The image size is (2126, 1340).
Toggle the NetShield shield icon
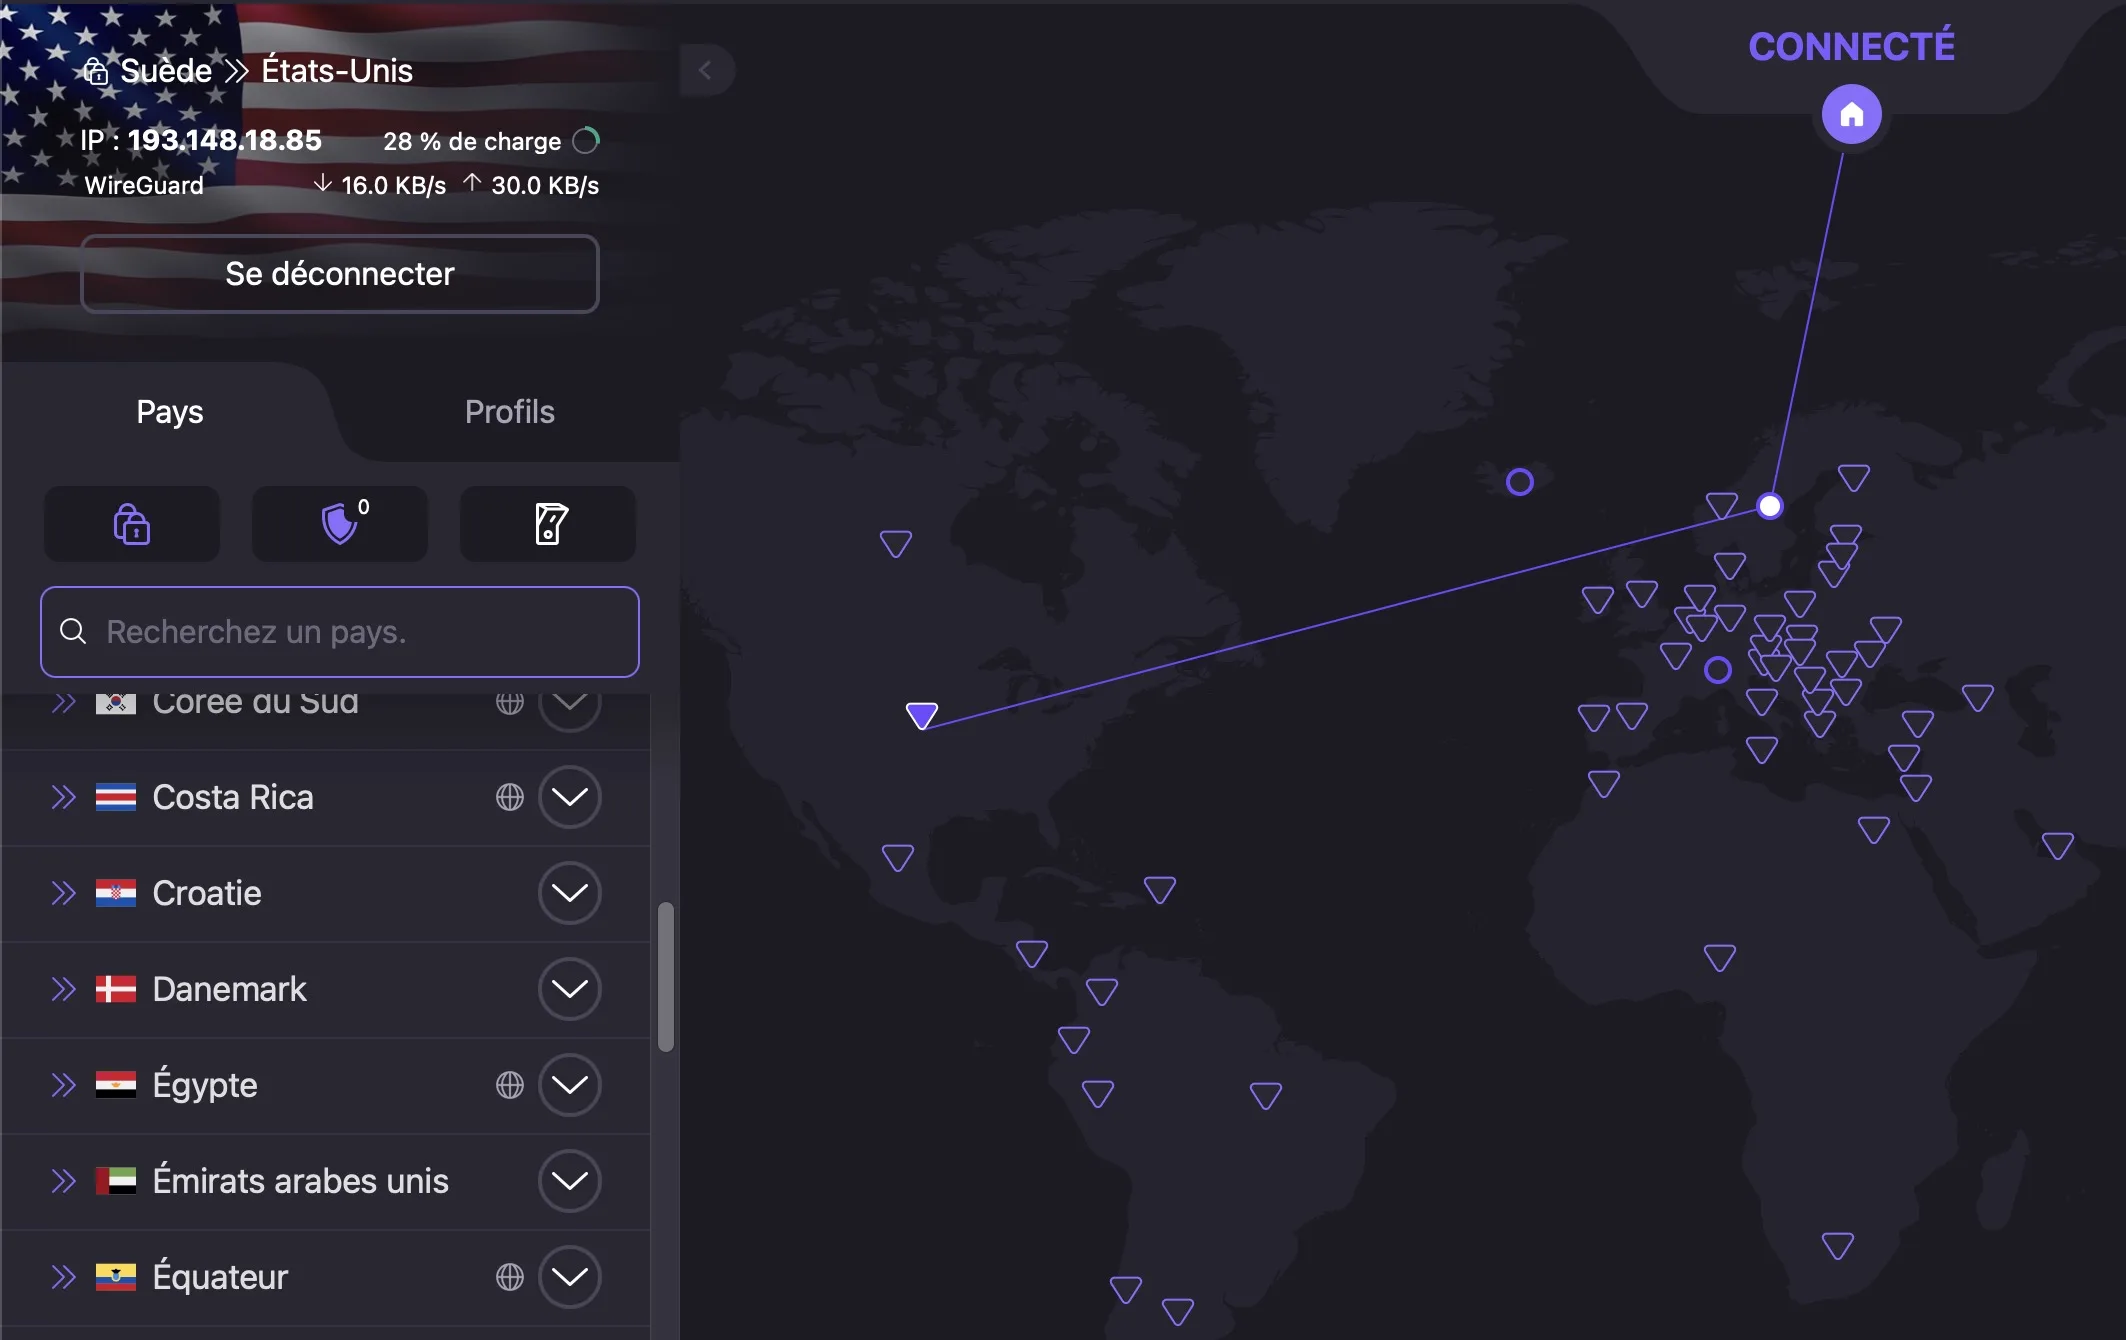point(340,524)
